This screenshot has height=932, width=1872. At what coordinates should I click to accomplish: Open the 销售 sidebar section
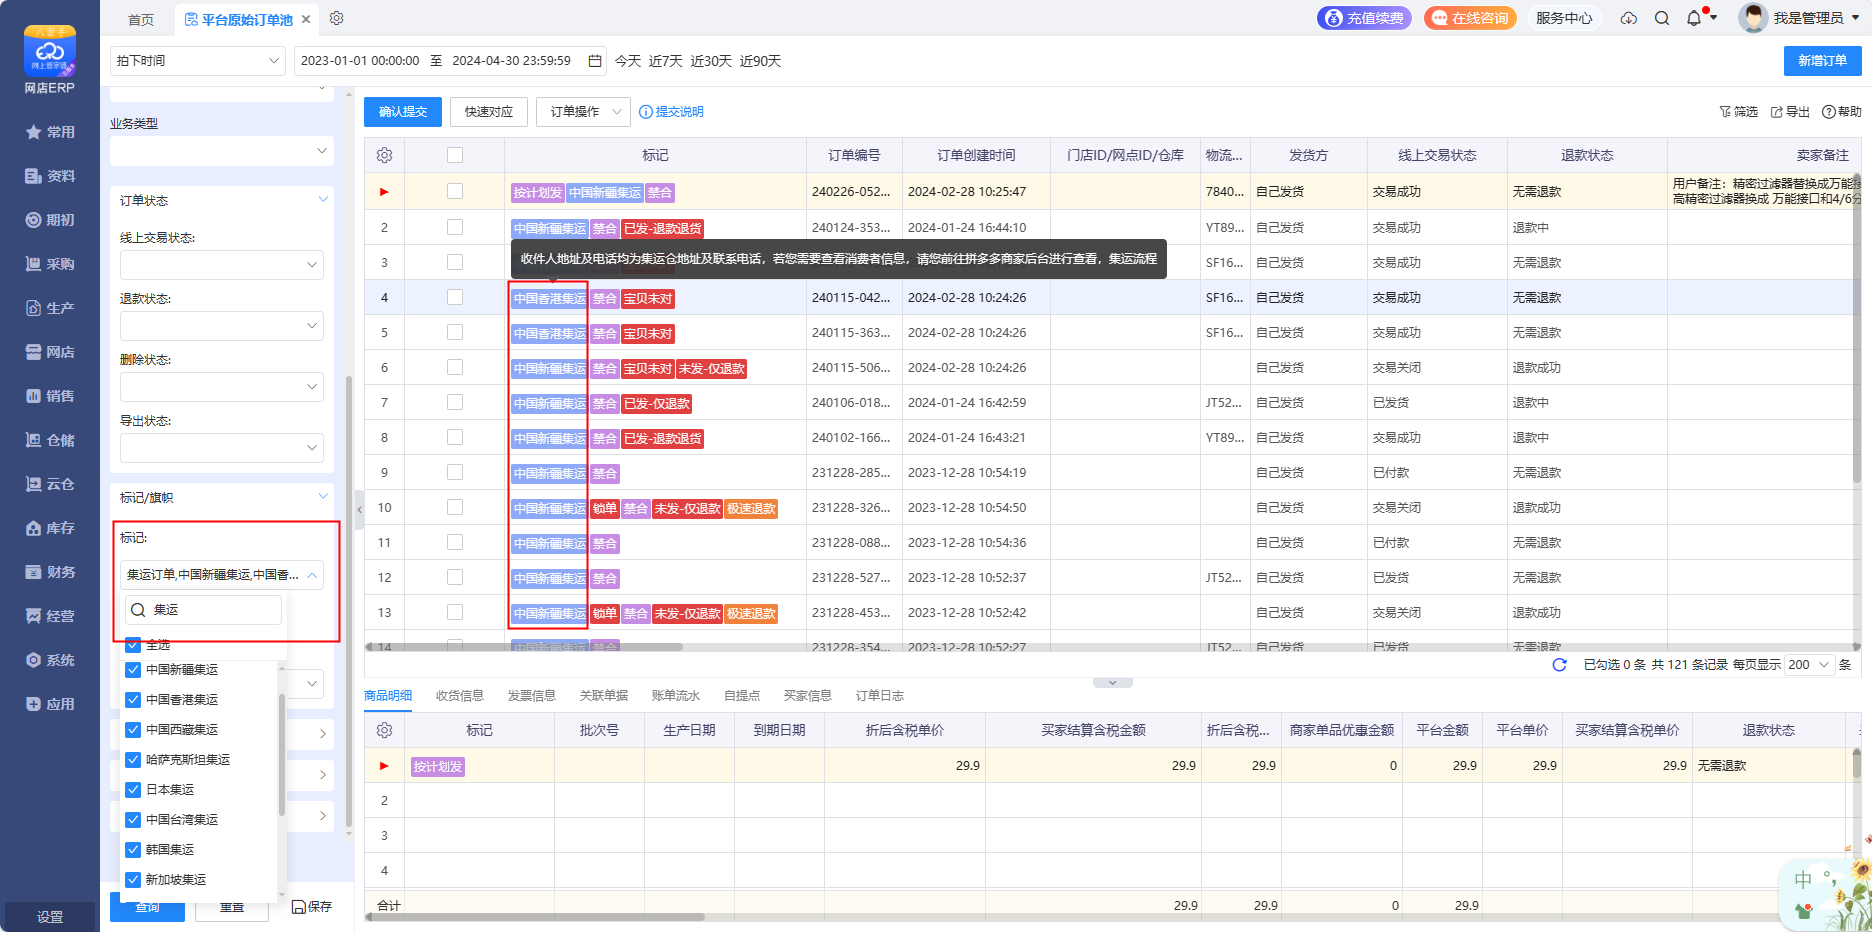[50, 396]
